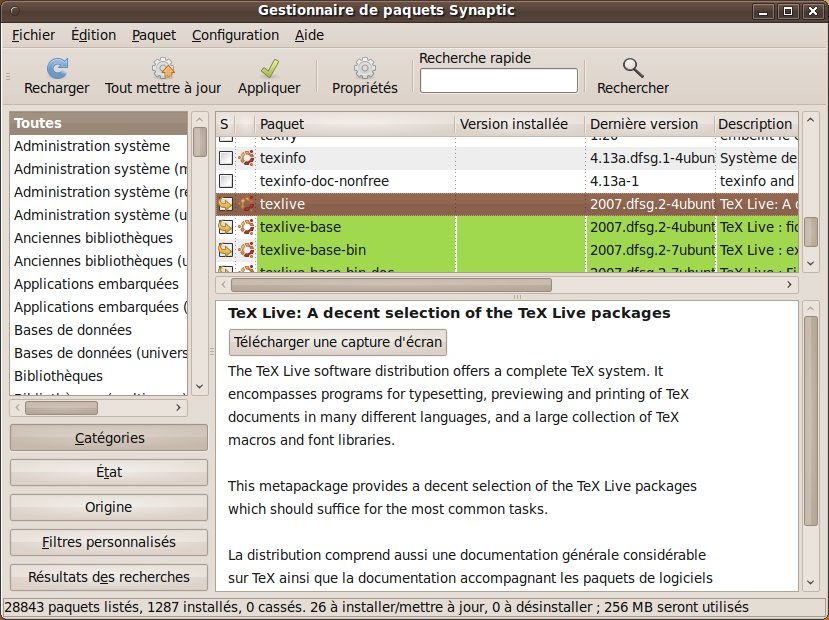Select Administration système category

98,146
